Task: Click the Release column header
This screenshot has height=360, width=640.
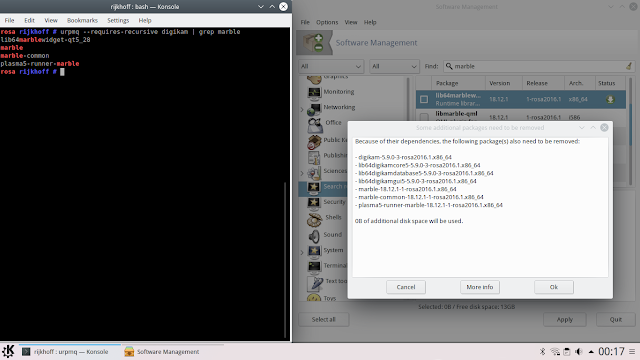Action: point(543,83)
